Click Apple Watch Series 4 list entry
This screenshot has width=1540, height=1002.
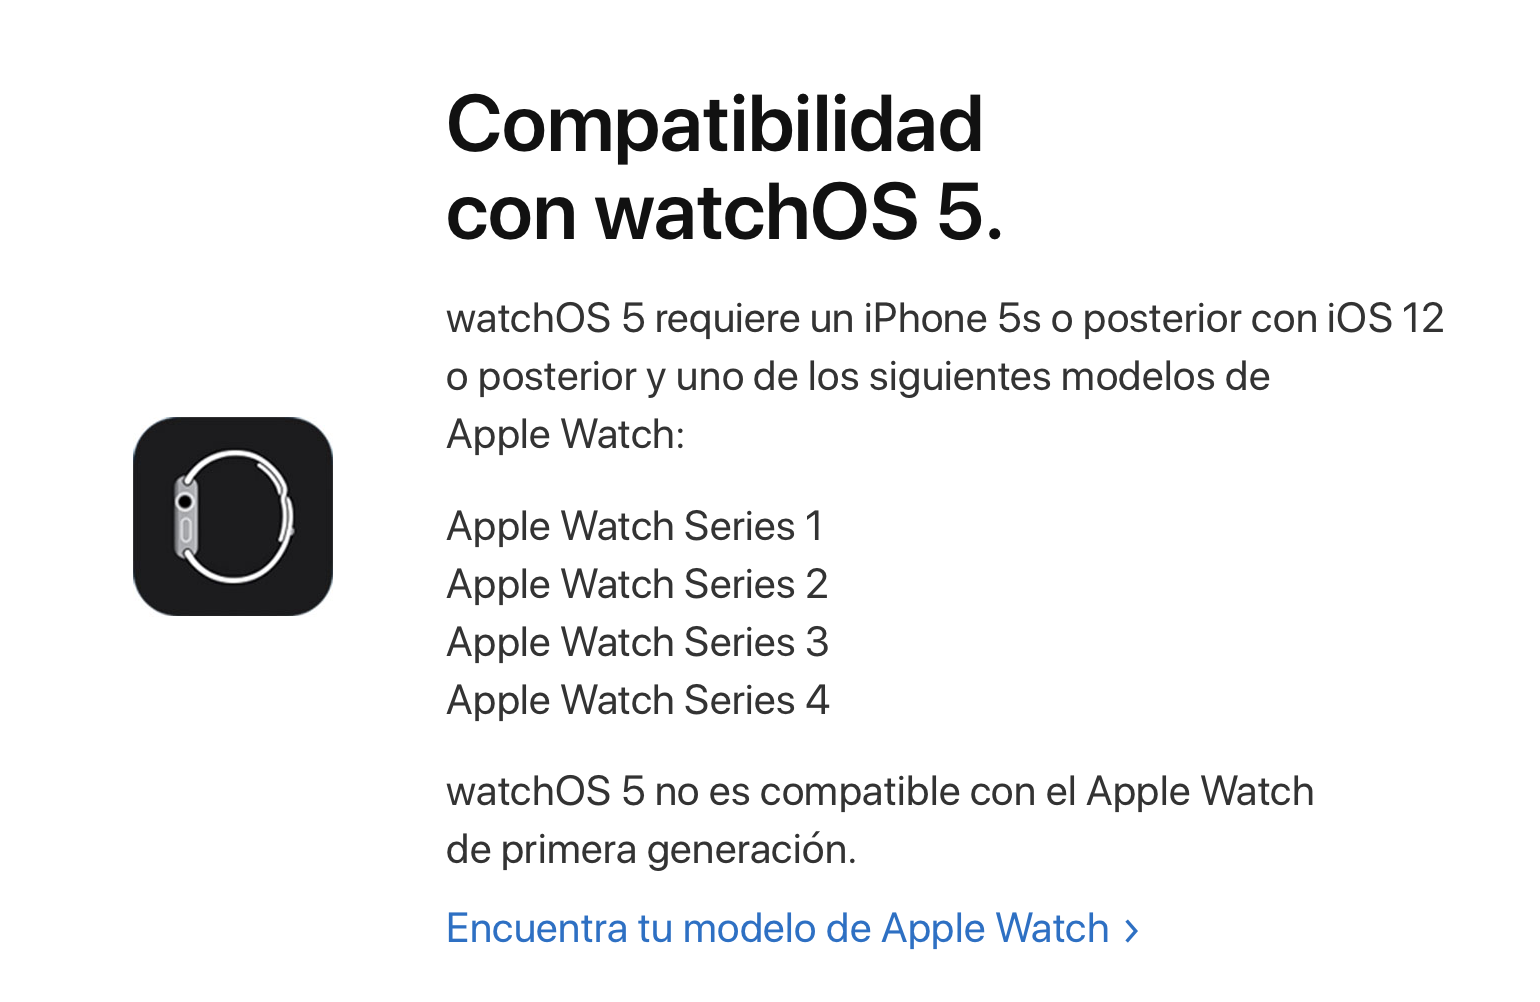pyautogui.click(x=638, y=700)
